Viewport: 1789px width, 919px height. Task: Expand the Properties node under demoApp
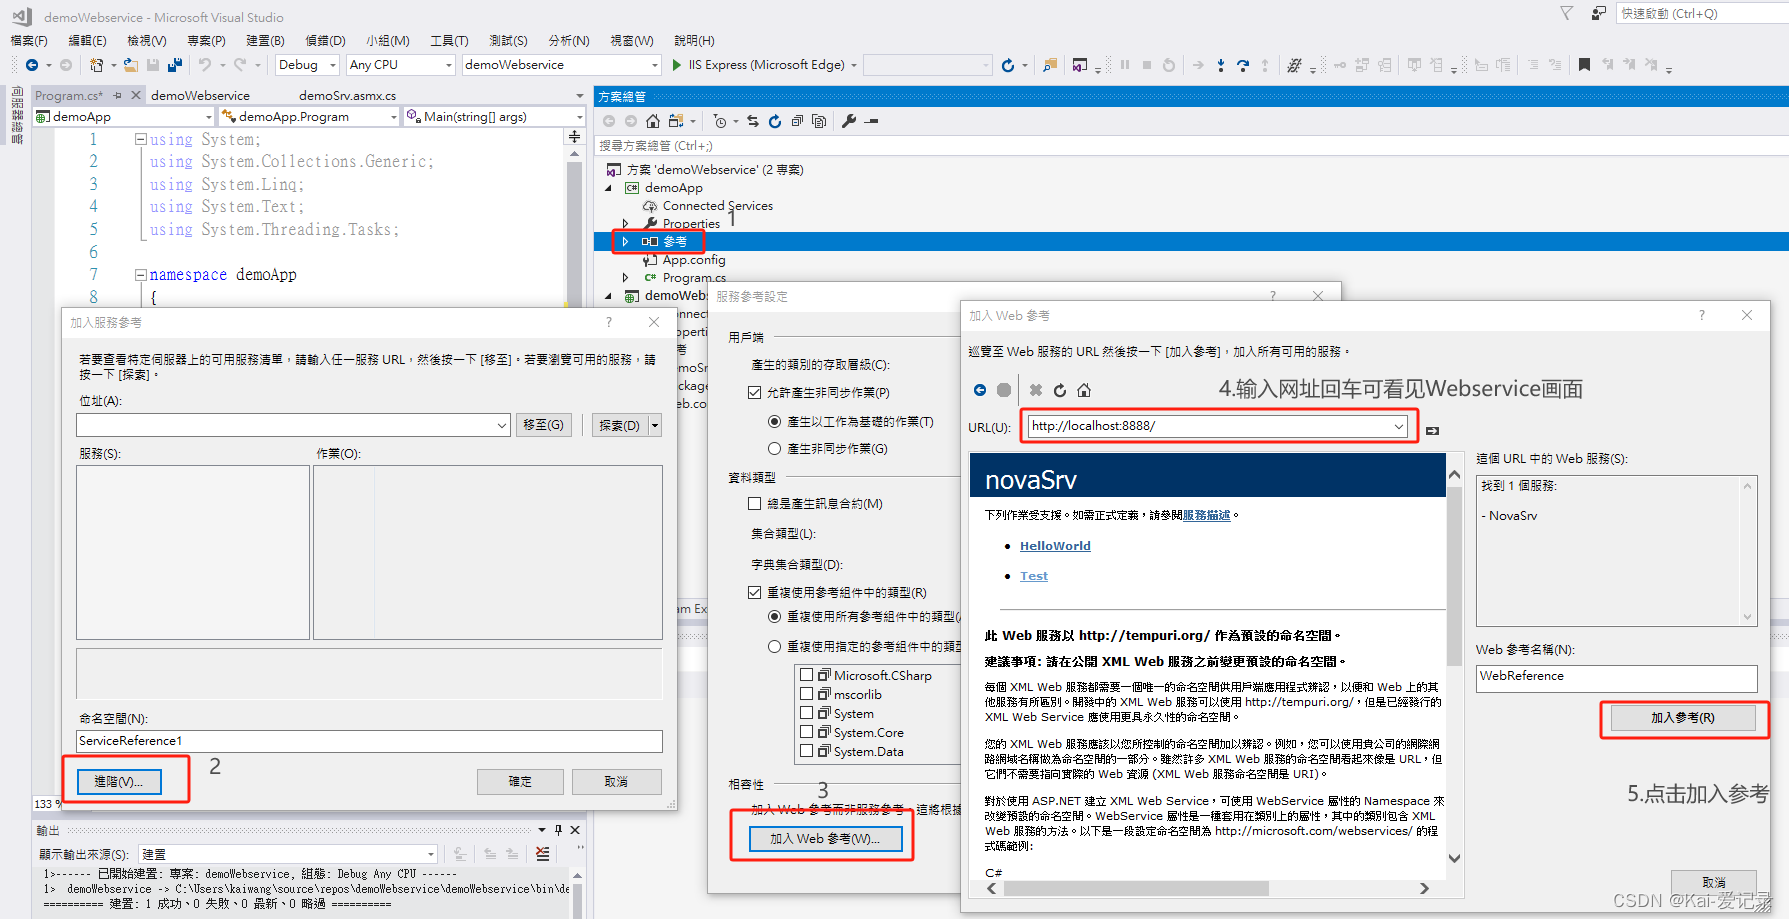tap(625, 224)
